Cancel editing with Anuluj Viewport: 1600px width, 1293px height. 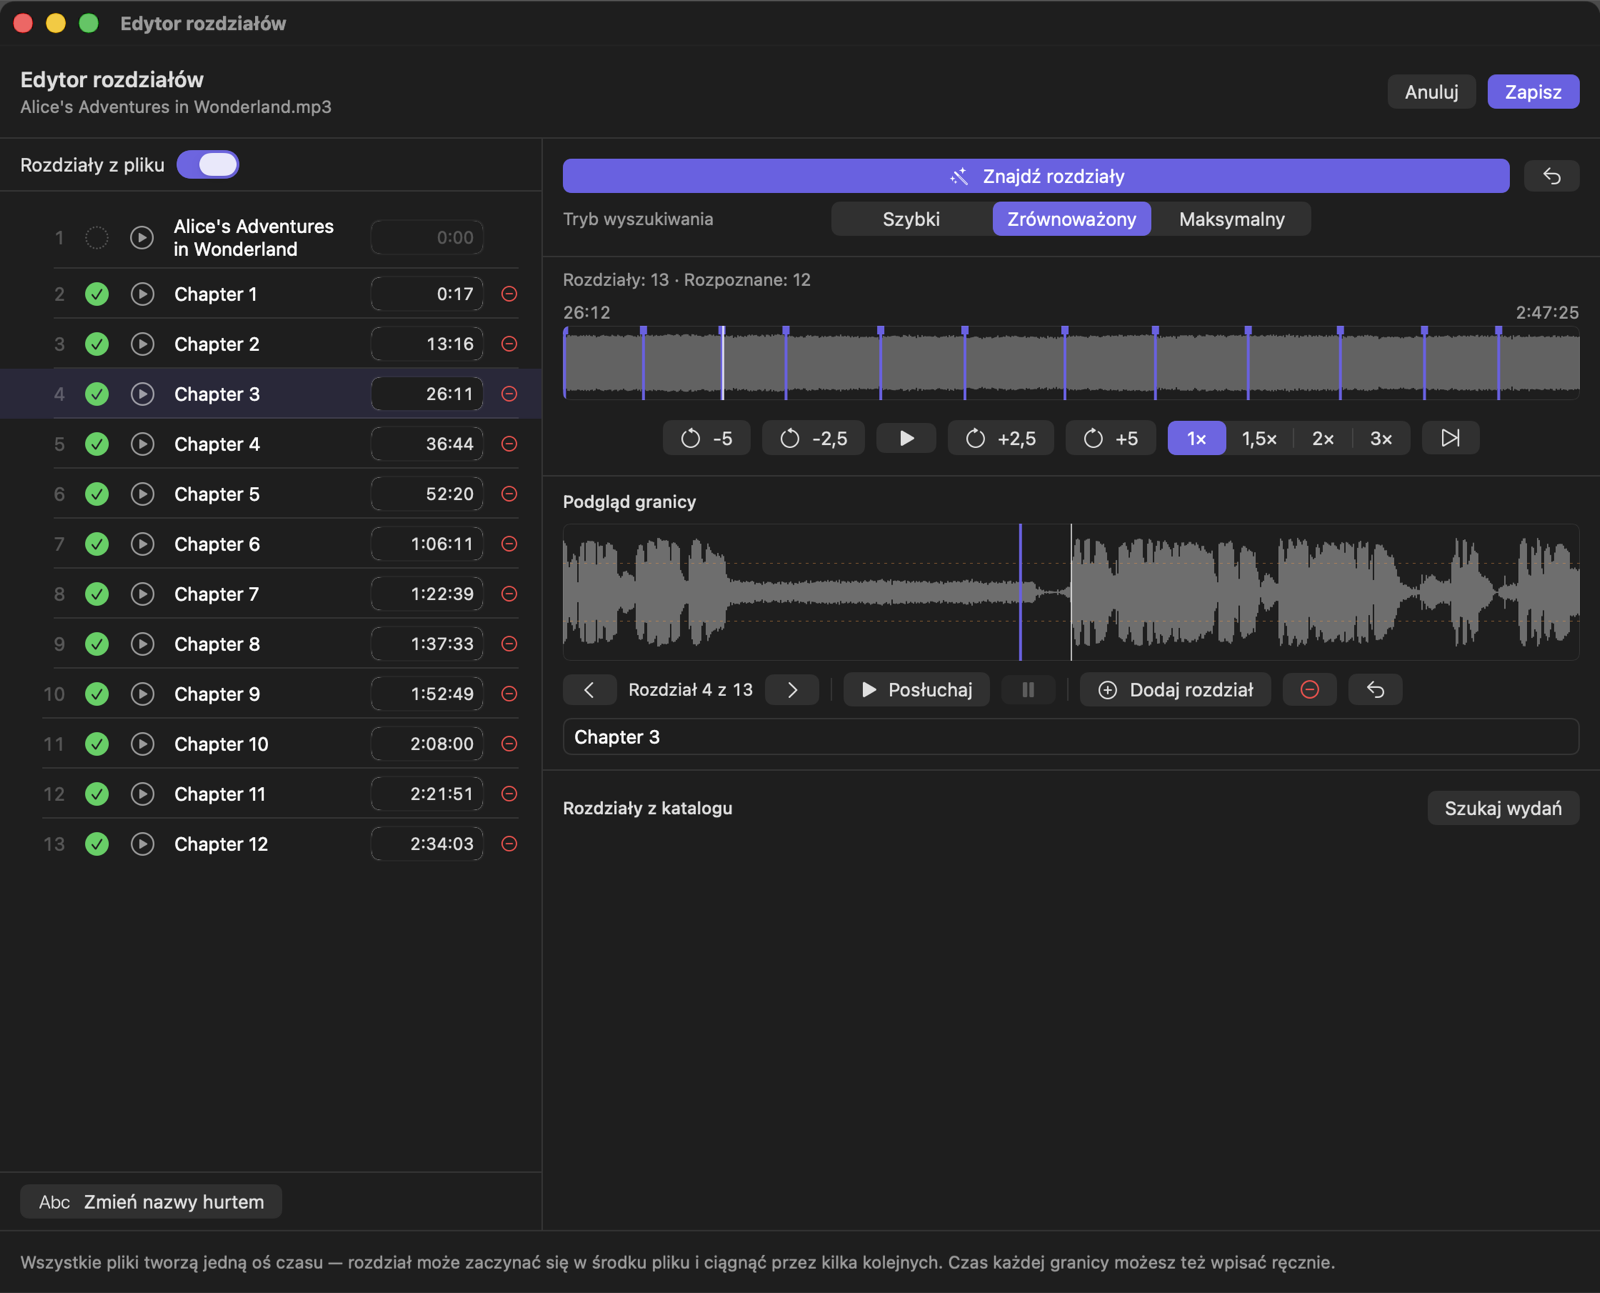[1431, 92]
